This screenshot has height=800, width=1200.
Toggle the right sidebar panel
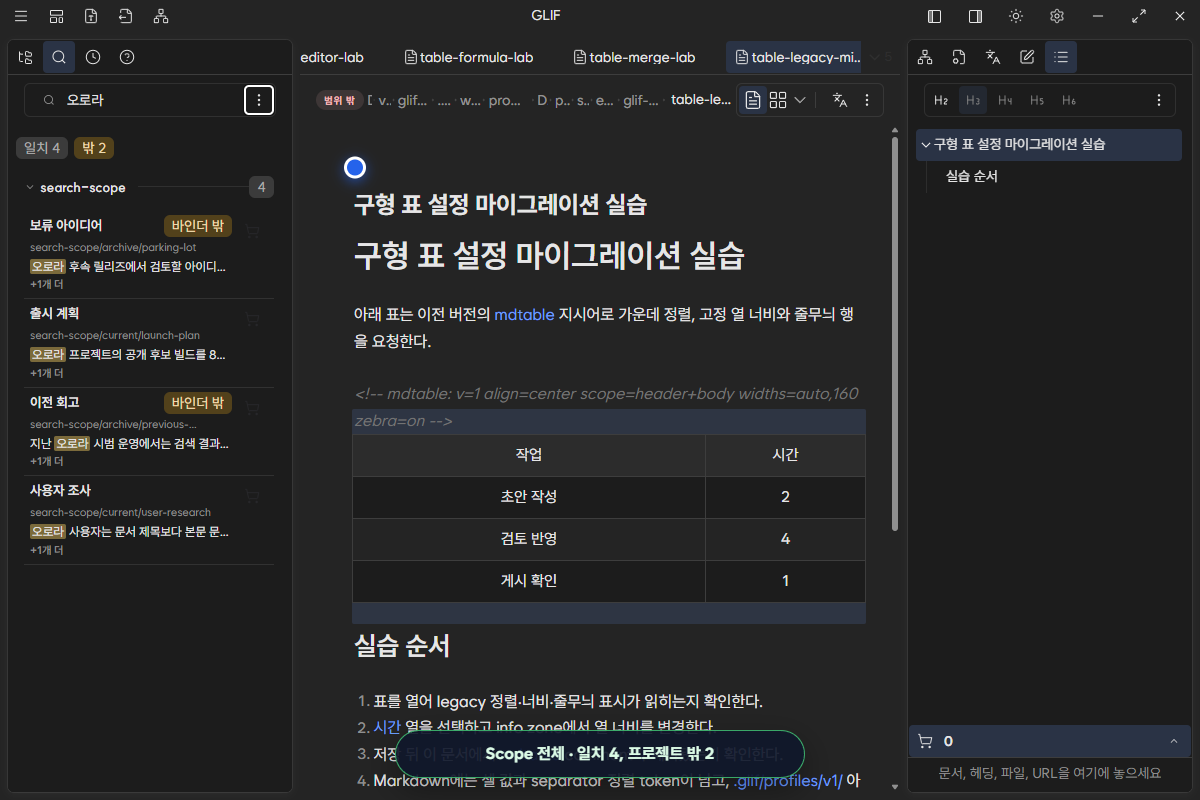[975, 16]
